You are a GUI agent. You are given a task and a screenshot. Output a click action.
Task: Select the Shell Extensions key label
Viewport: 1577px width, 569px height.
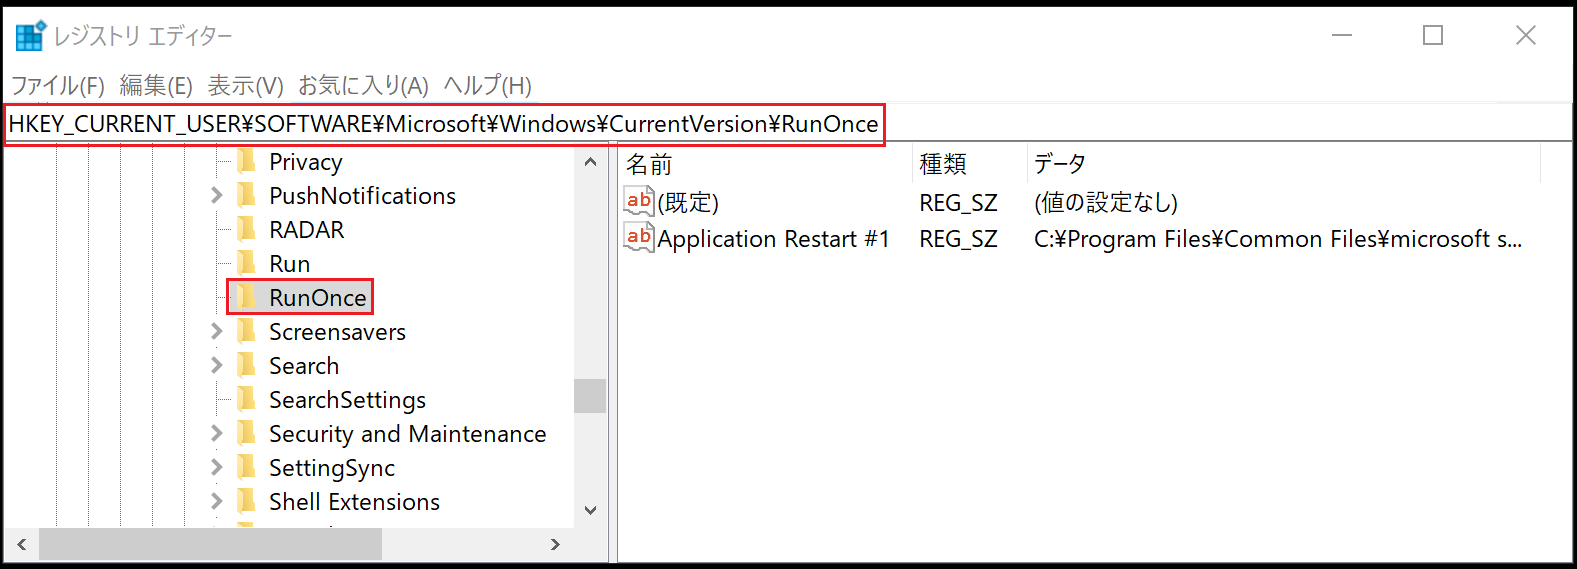[x=355, y=502]
